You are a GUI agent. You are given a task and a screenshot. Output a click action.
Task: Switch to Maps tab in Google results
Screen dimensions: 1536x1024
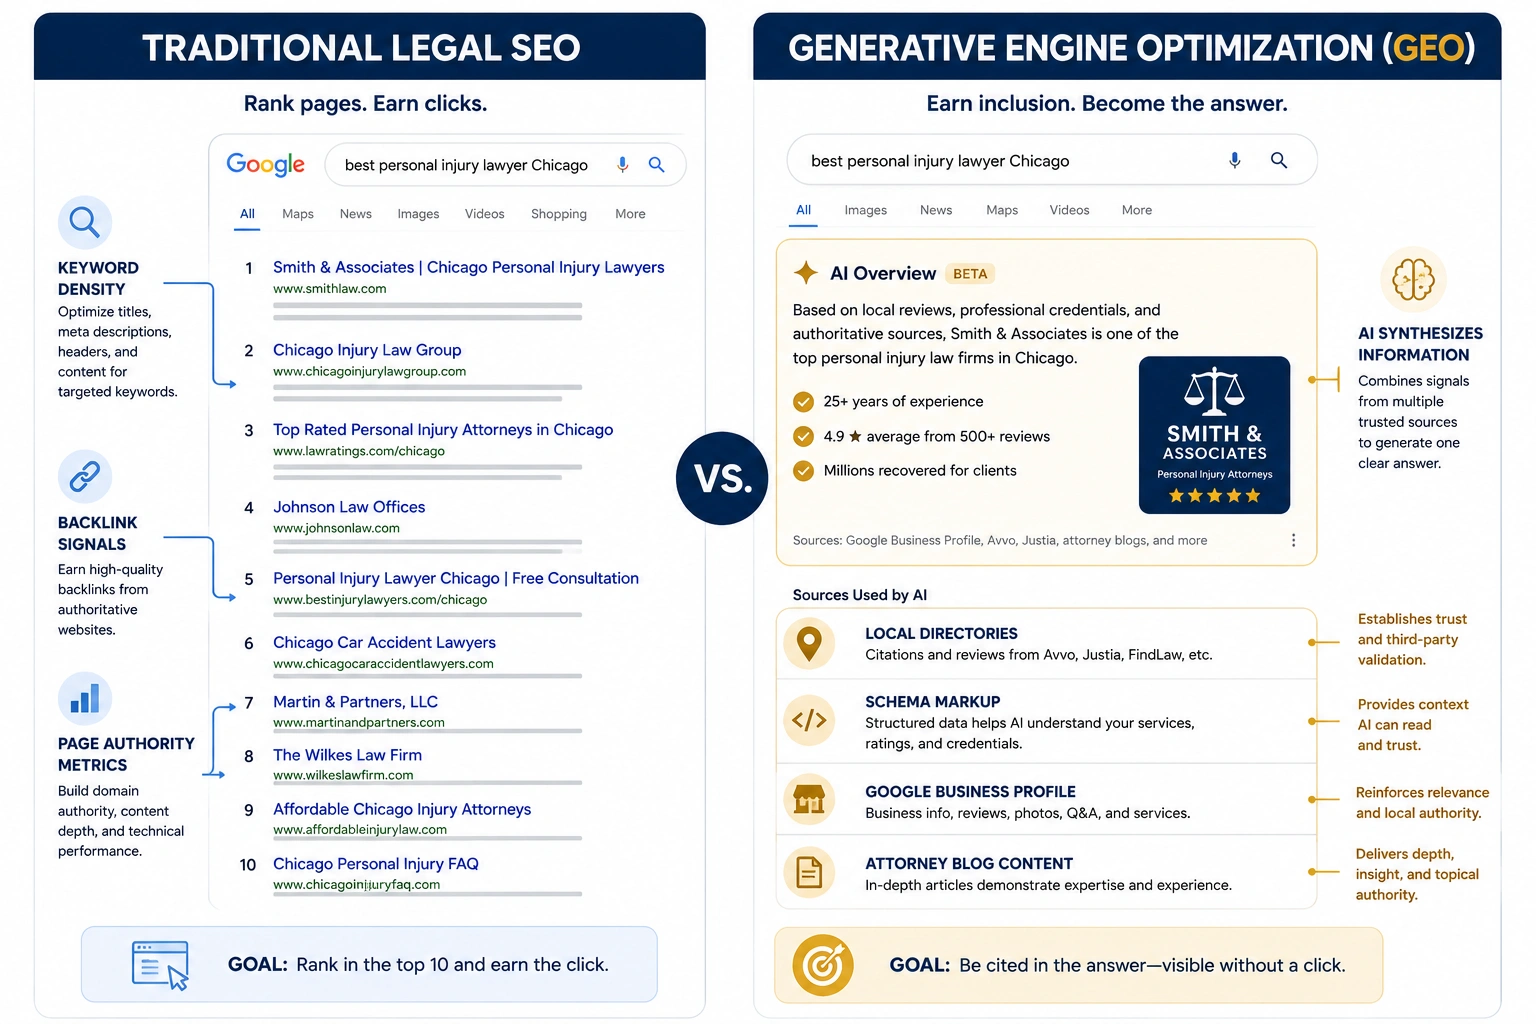pos(298,214)
